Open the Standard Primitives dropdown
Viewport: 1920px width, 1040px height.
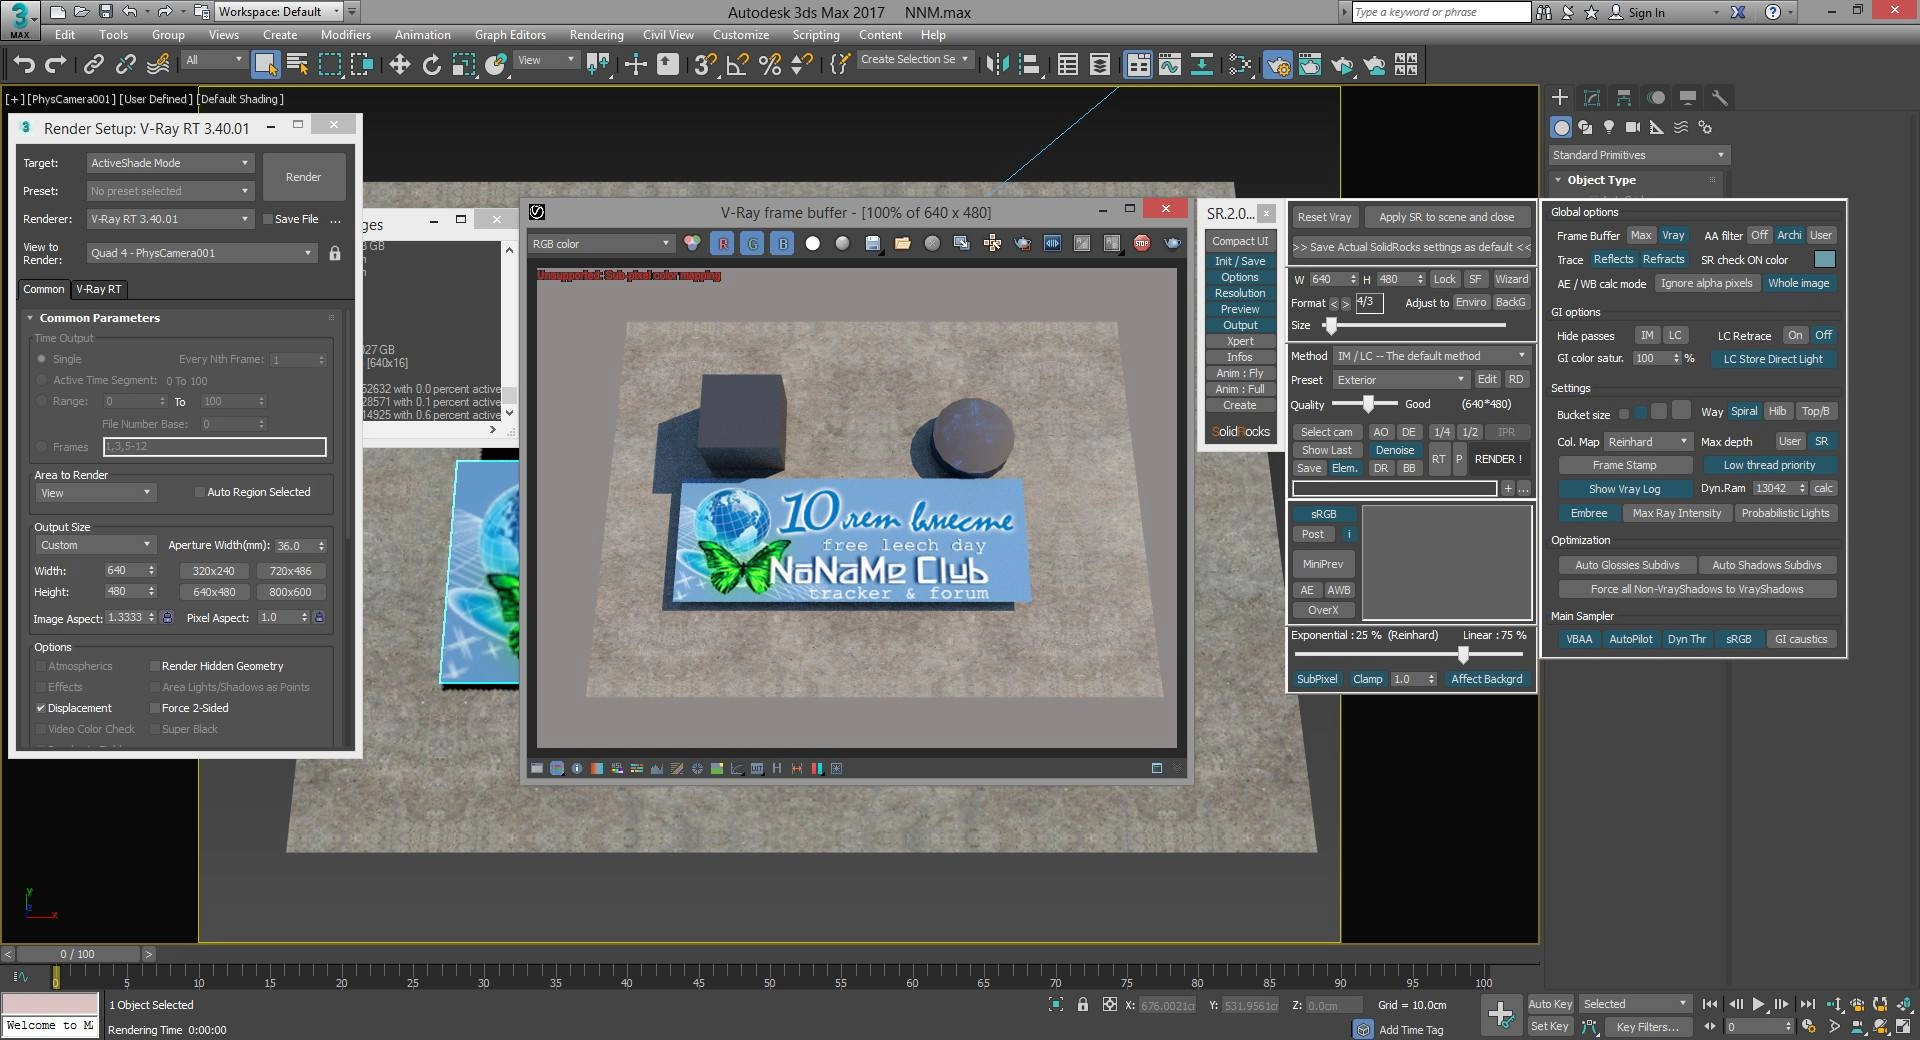1639,155
